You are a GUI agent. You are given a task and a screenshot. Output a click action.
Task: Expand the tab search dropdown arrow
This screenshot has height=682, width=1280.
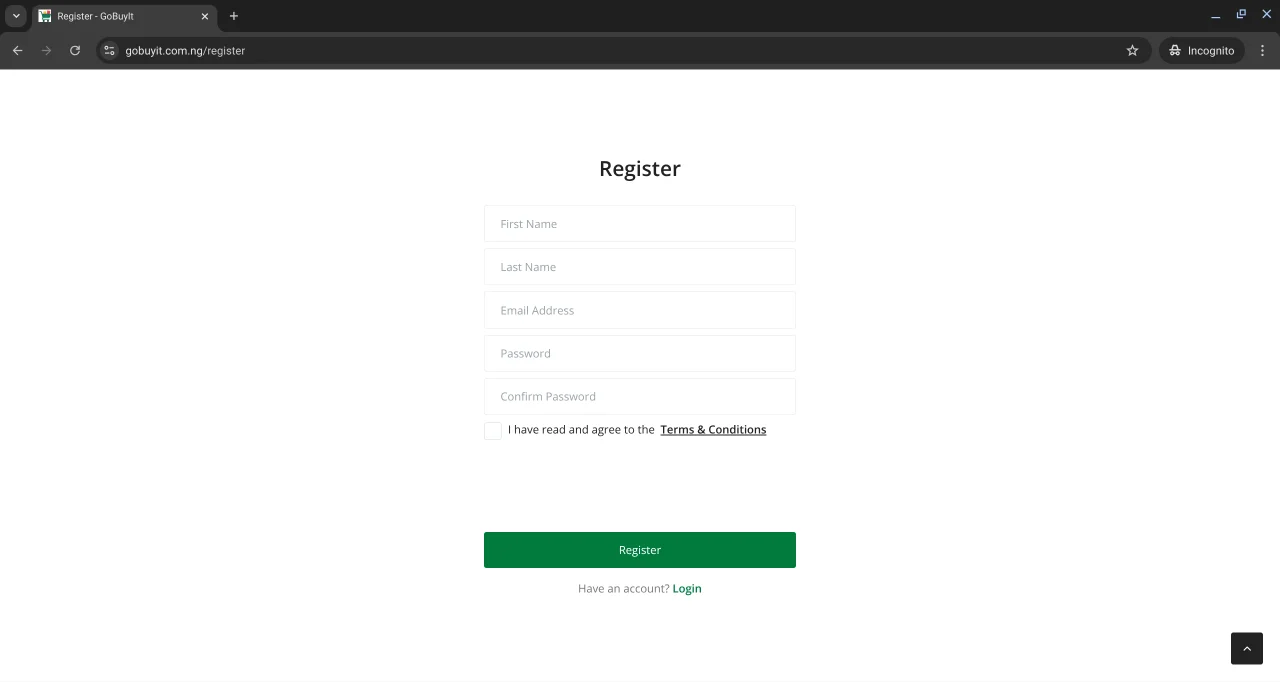[x=16, y=16]
